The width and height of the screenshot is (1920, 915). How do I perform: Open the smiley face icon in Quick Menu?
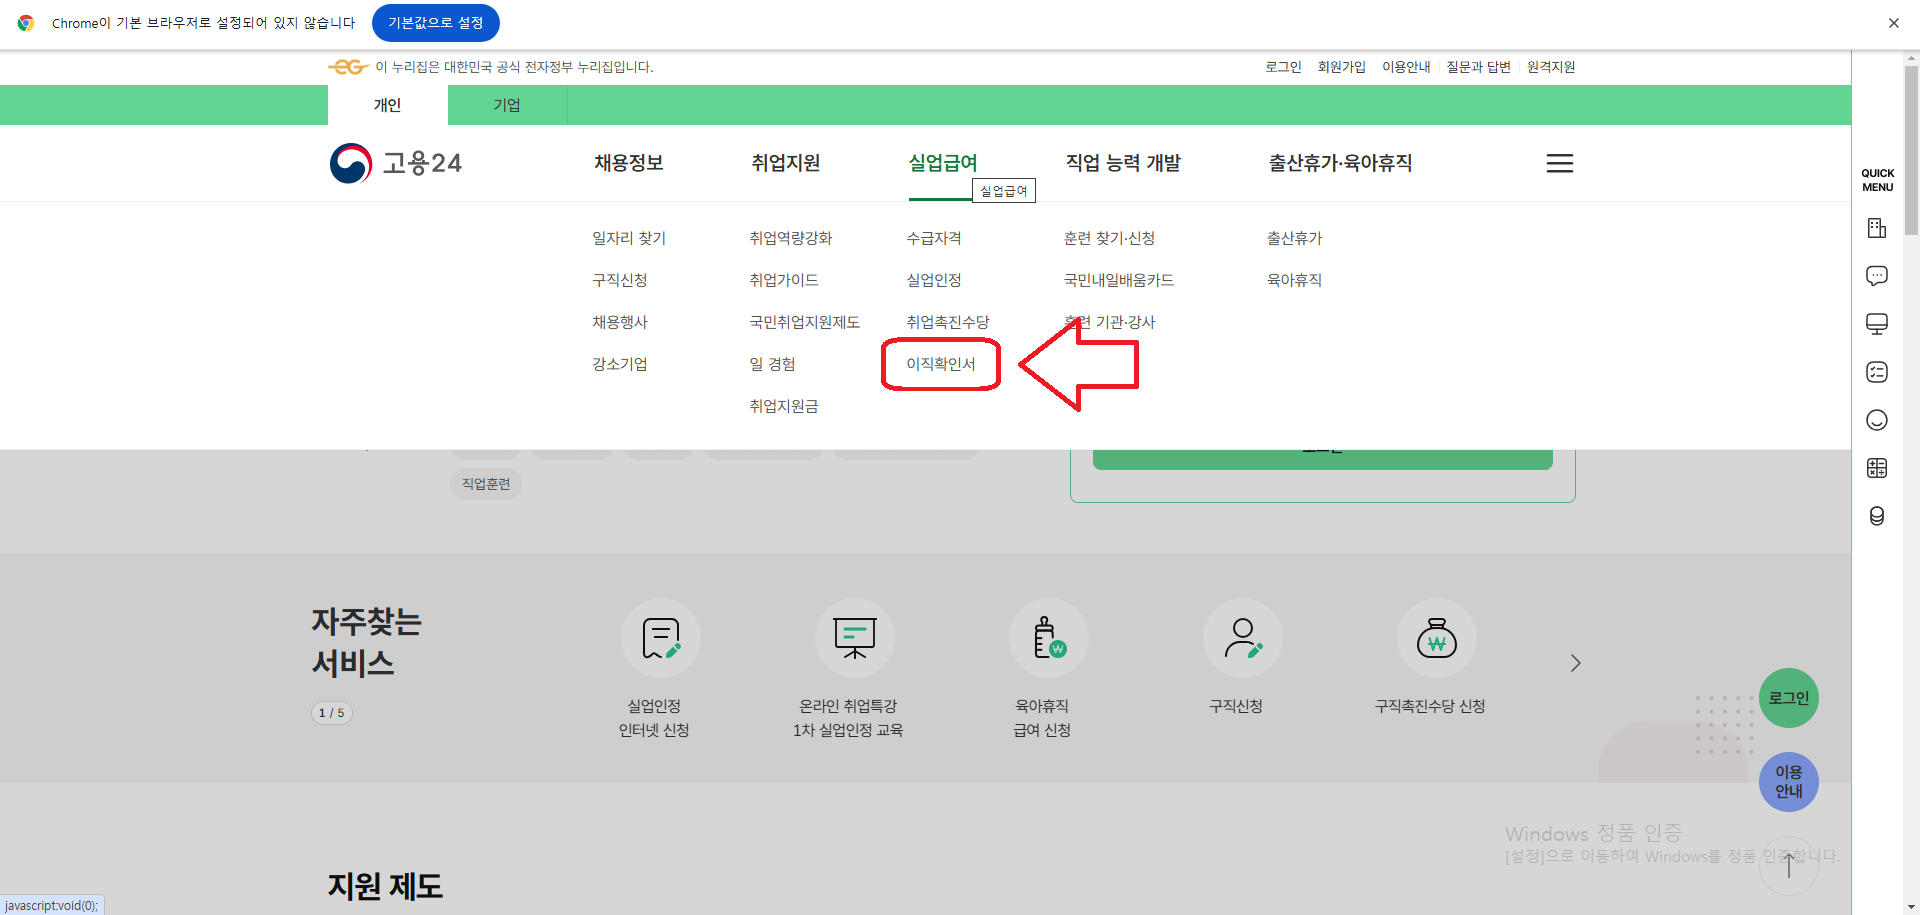coord(1877,420)
